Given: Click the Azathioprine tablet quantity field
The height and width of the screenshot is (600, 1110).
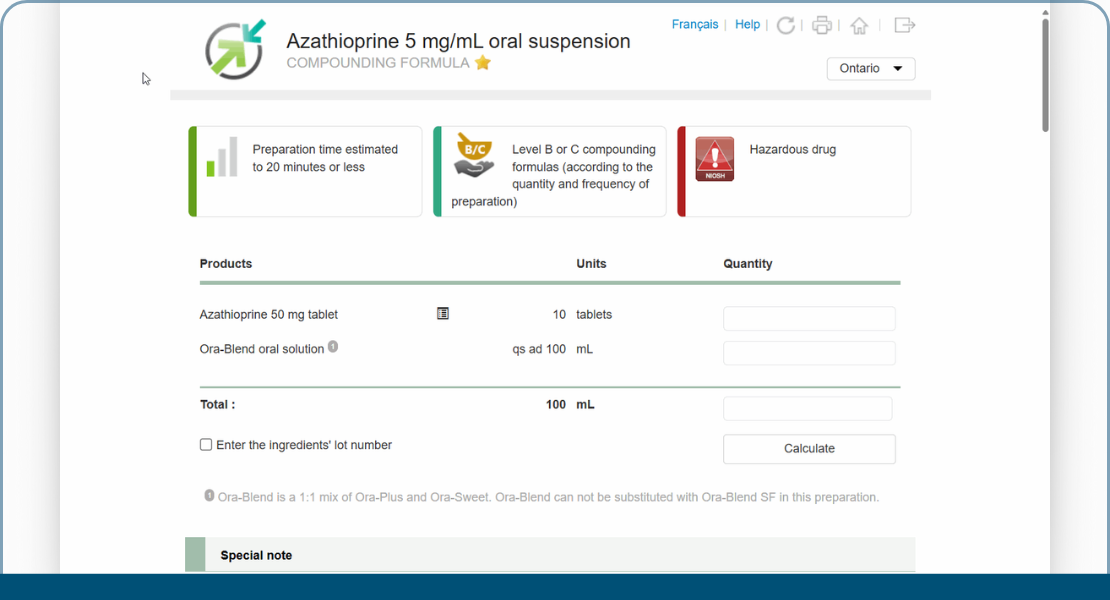Looking at the screenshot, I should coord(809,319).
